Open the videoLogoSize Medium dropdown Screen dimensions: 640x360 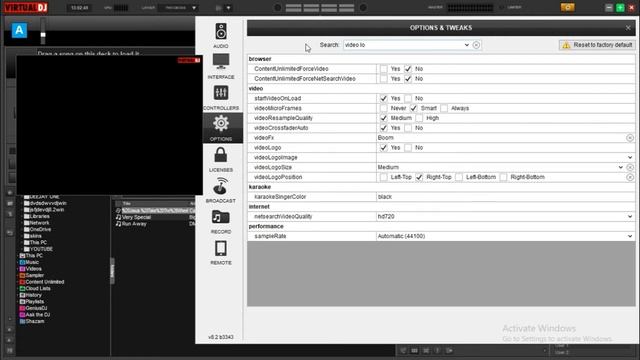pyautogui.click(x=620, y=167)
